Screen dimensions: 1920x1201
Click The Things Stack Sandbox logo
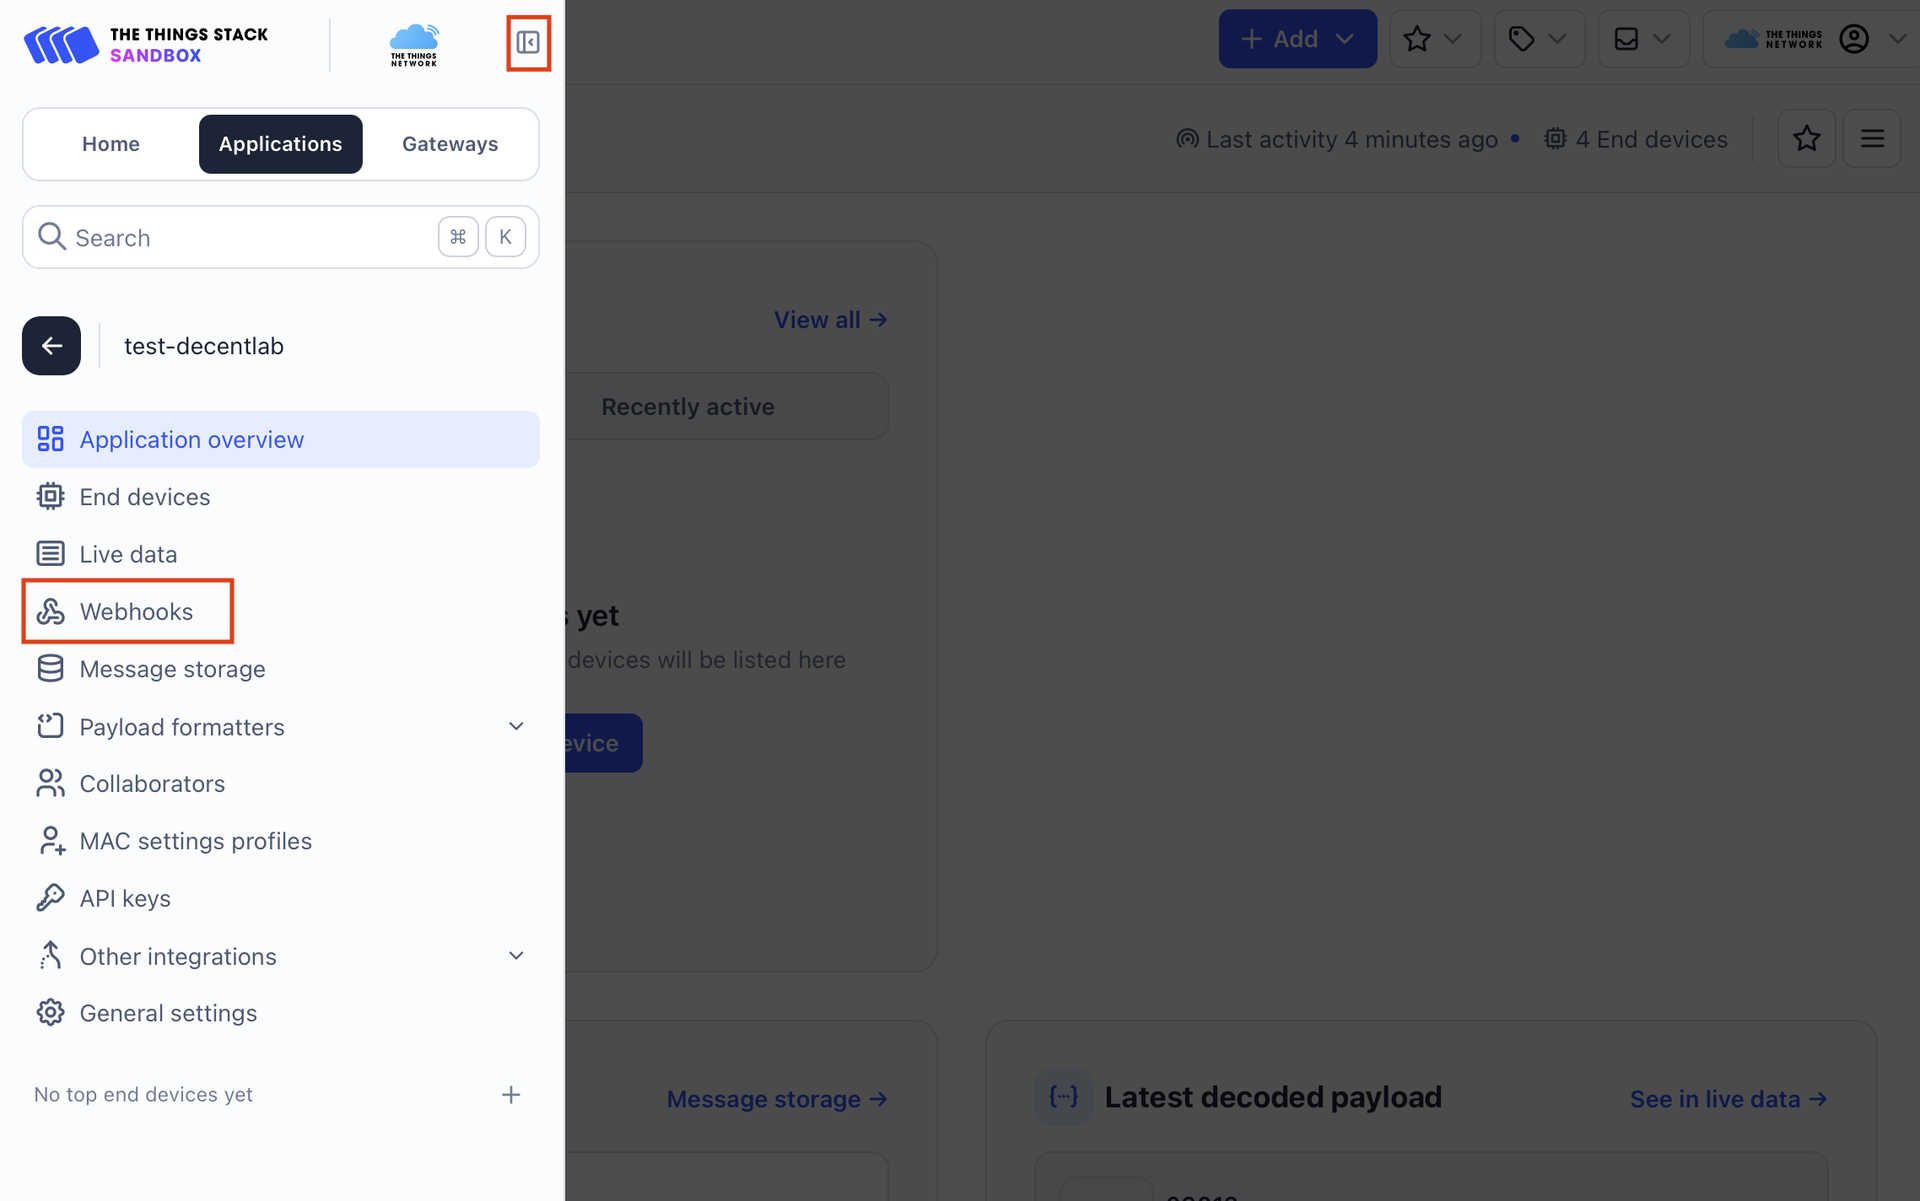pyautogui.click(x=146, y=45)
